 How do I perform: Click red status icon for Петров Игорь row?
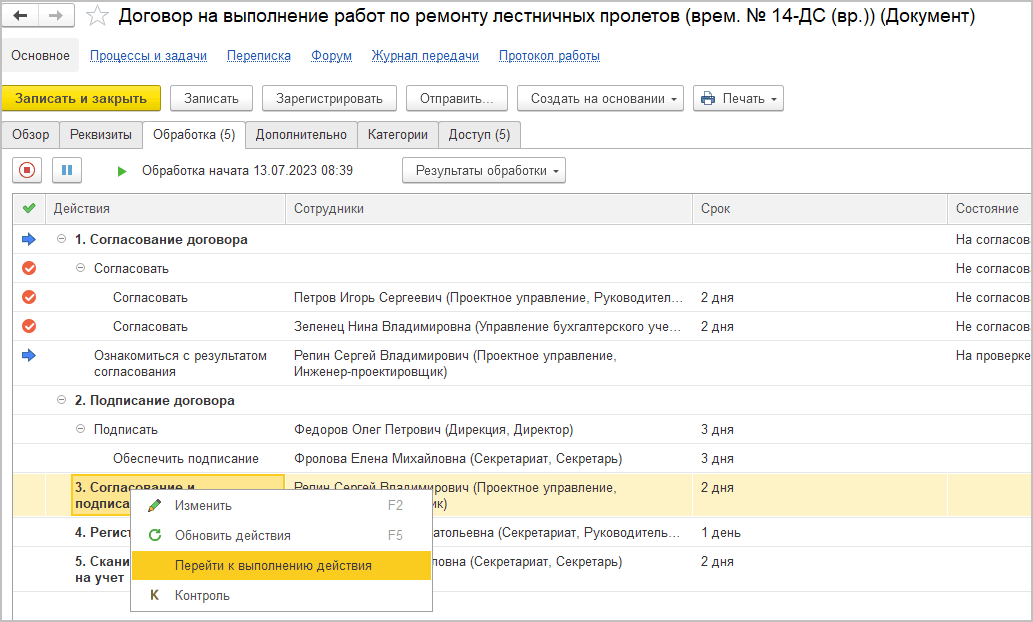[29, 297]
